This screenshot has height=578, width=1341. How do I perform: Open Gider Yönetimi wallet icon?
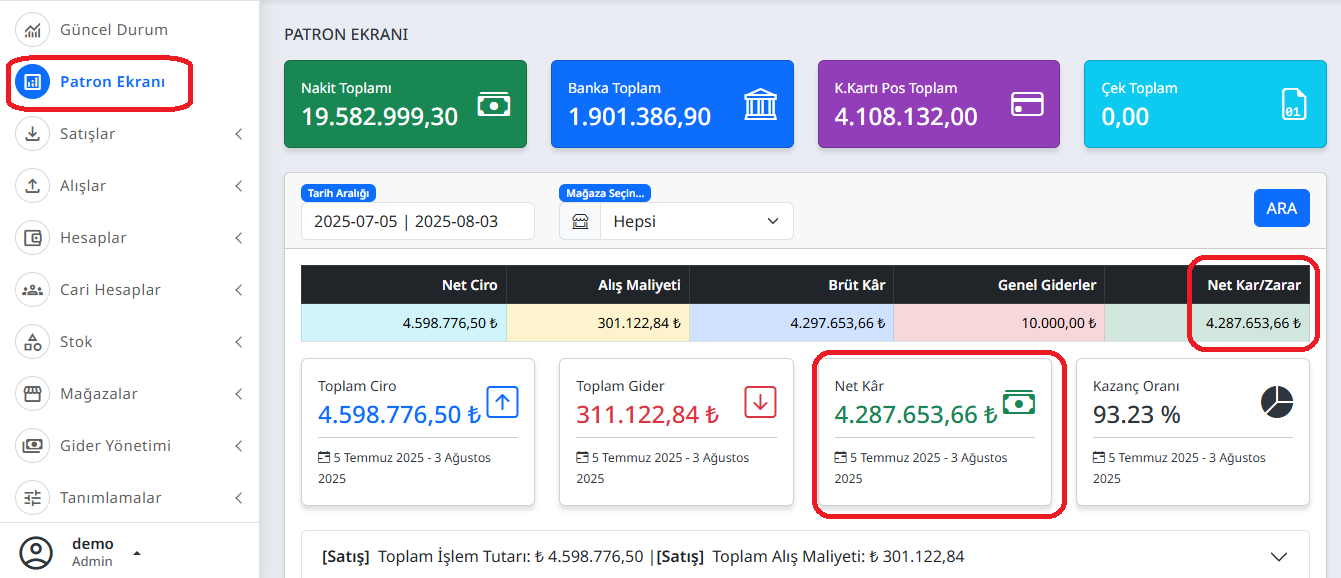32,445
